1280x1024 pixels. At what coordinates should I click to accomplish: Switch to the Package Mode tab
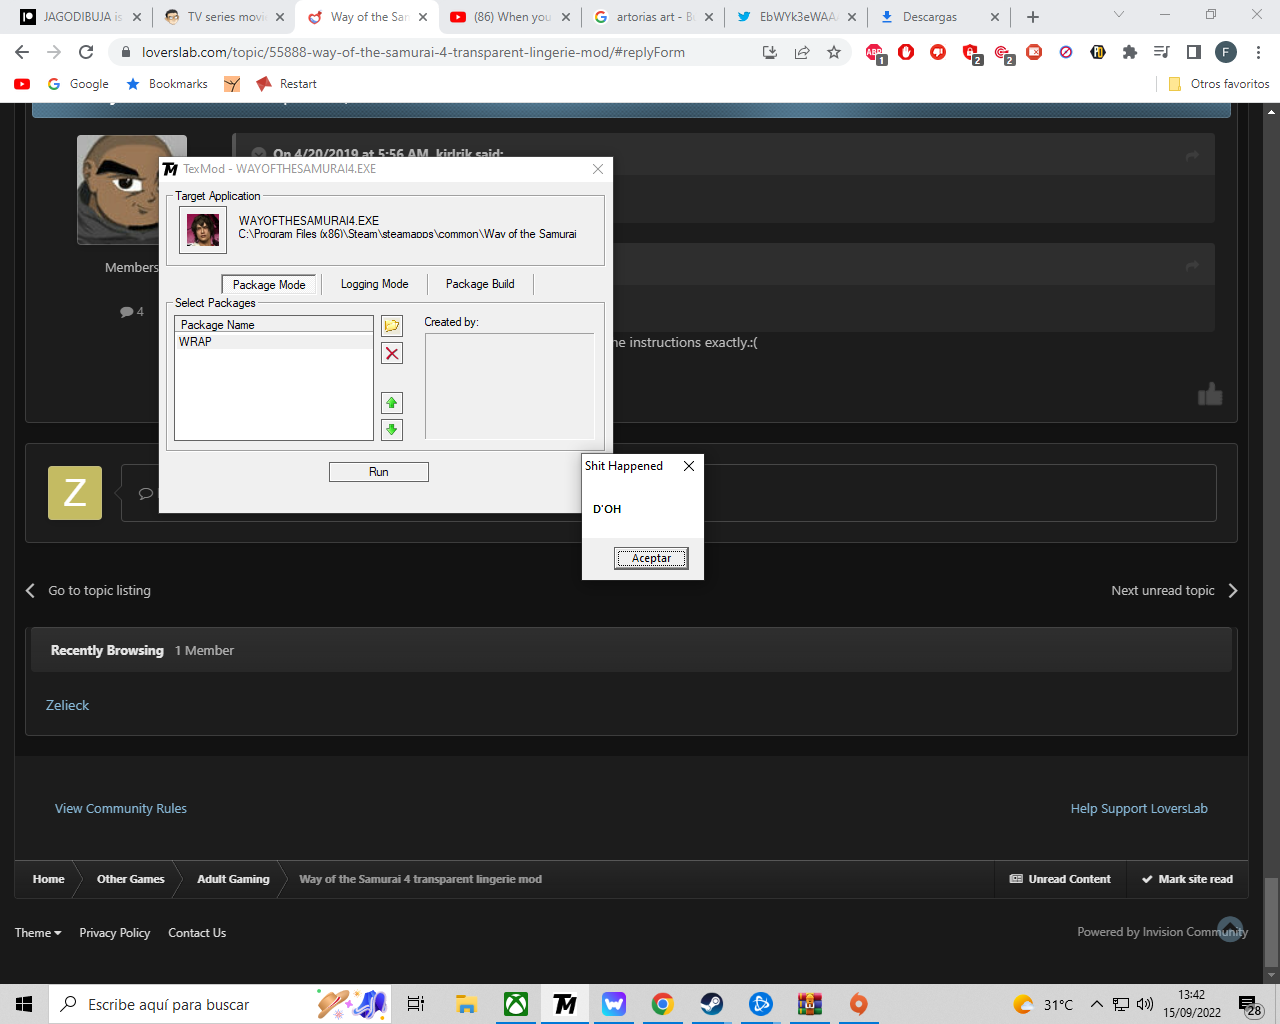click(x=269, y=284)
